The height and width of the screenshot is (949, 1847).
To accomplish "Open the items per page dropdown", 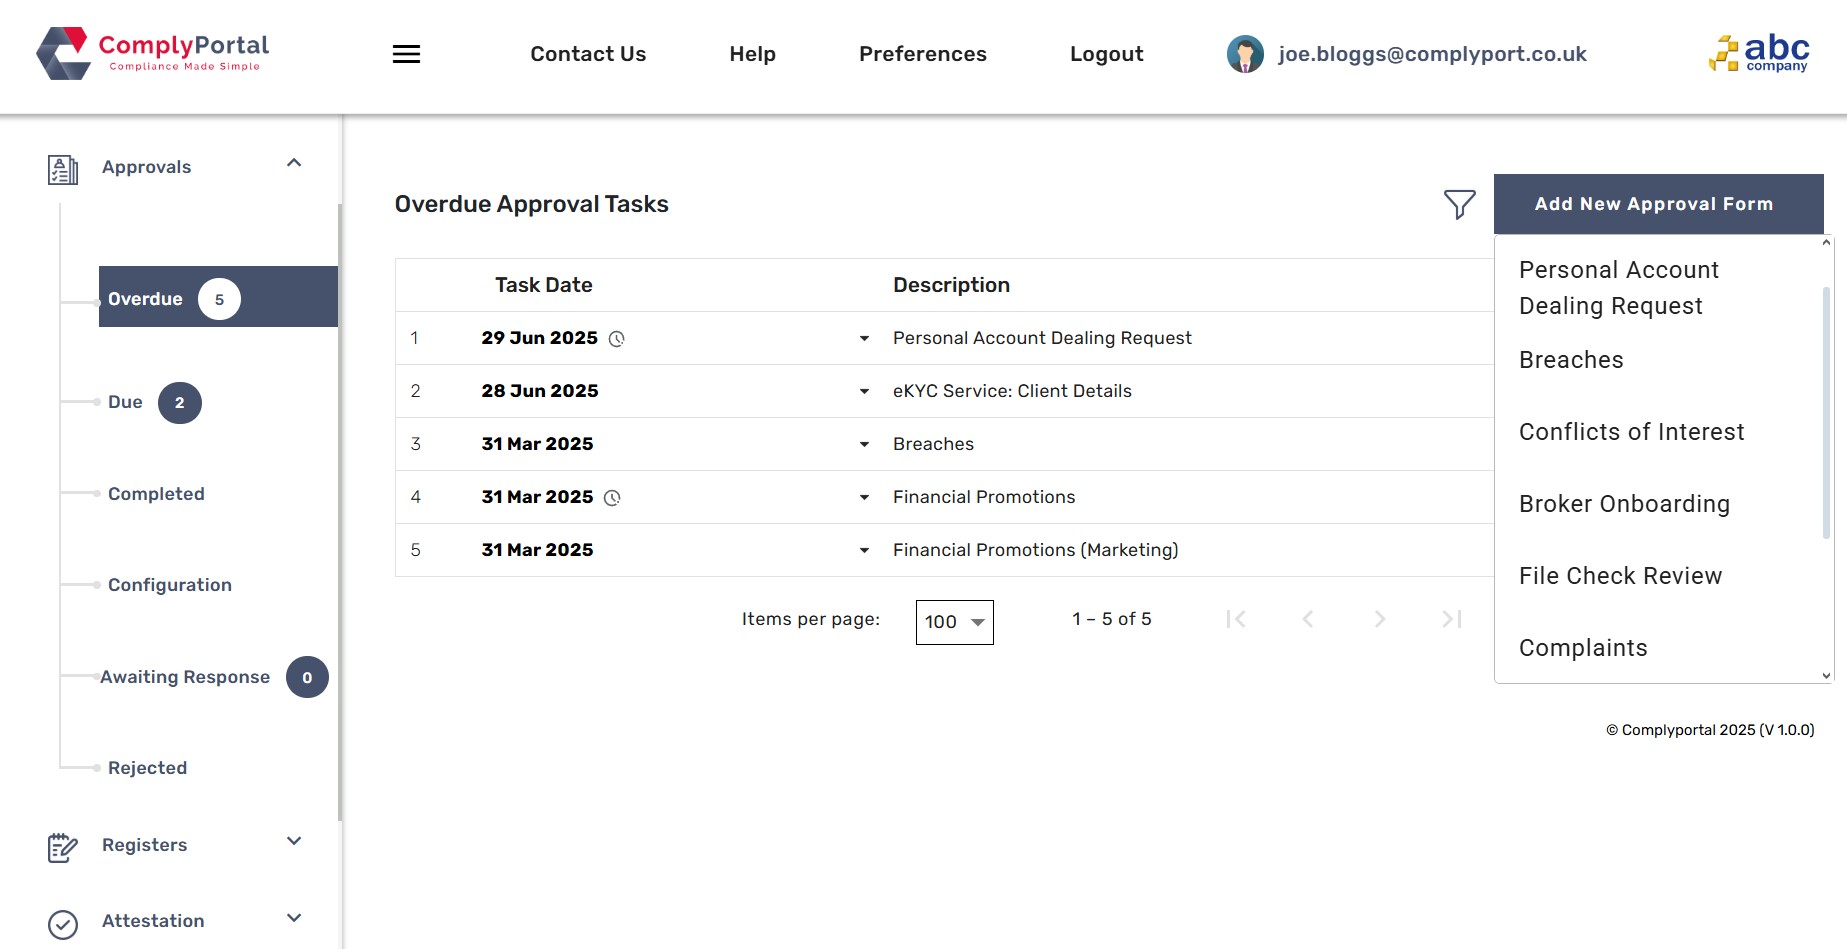I will [x=954, y=622].
